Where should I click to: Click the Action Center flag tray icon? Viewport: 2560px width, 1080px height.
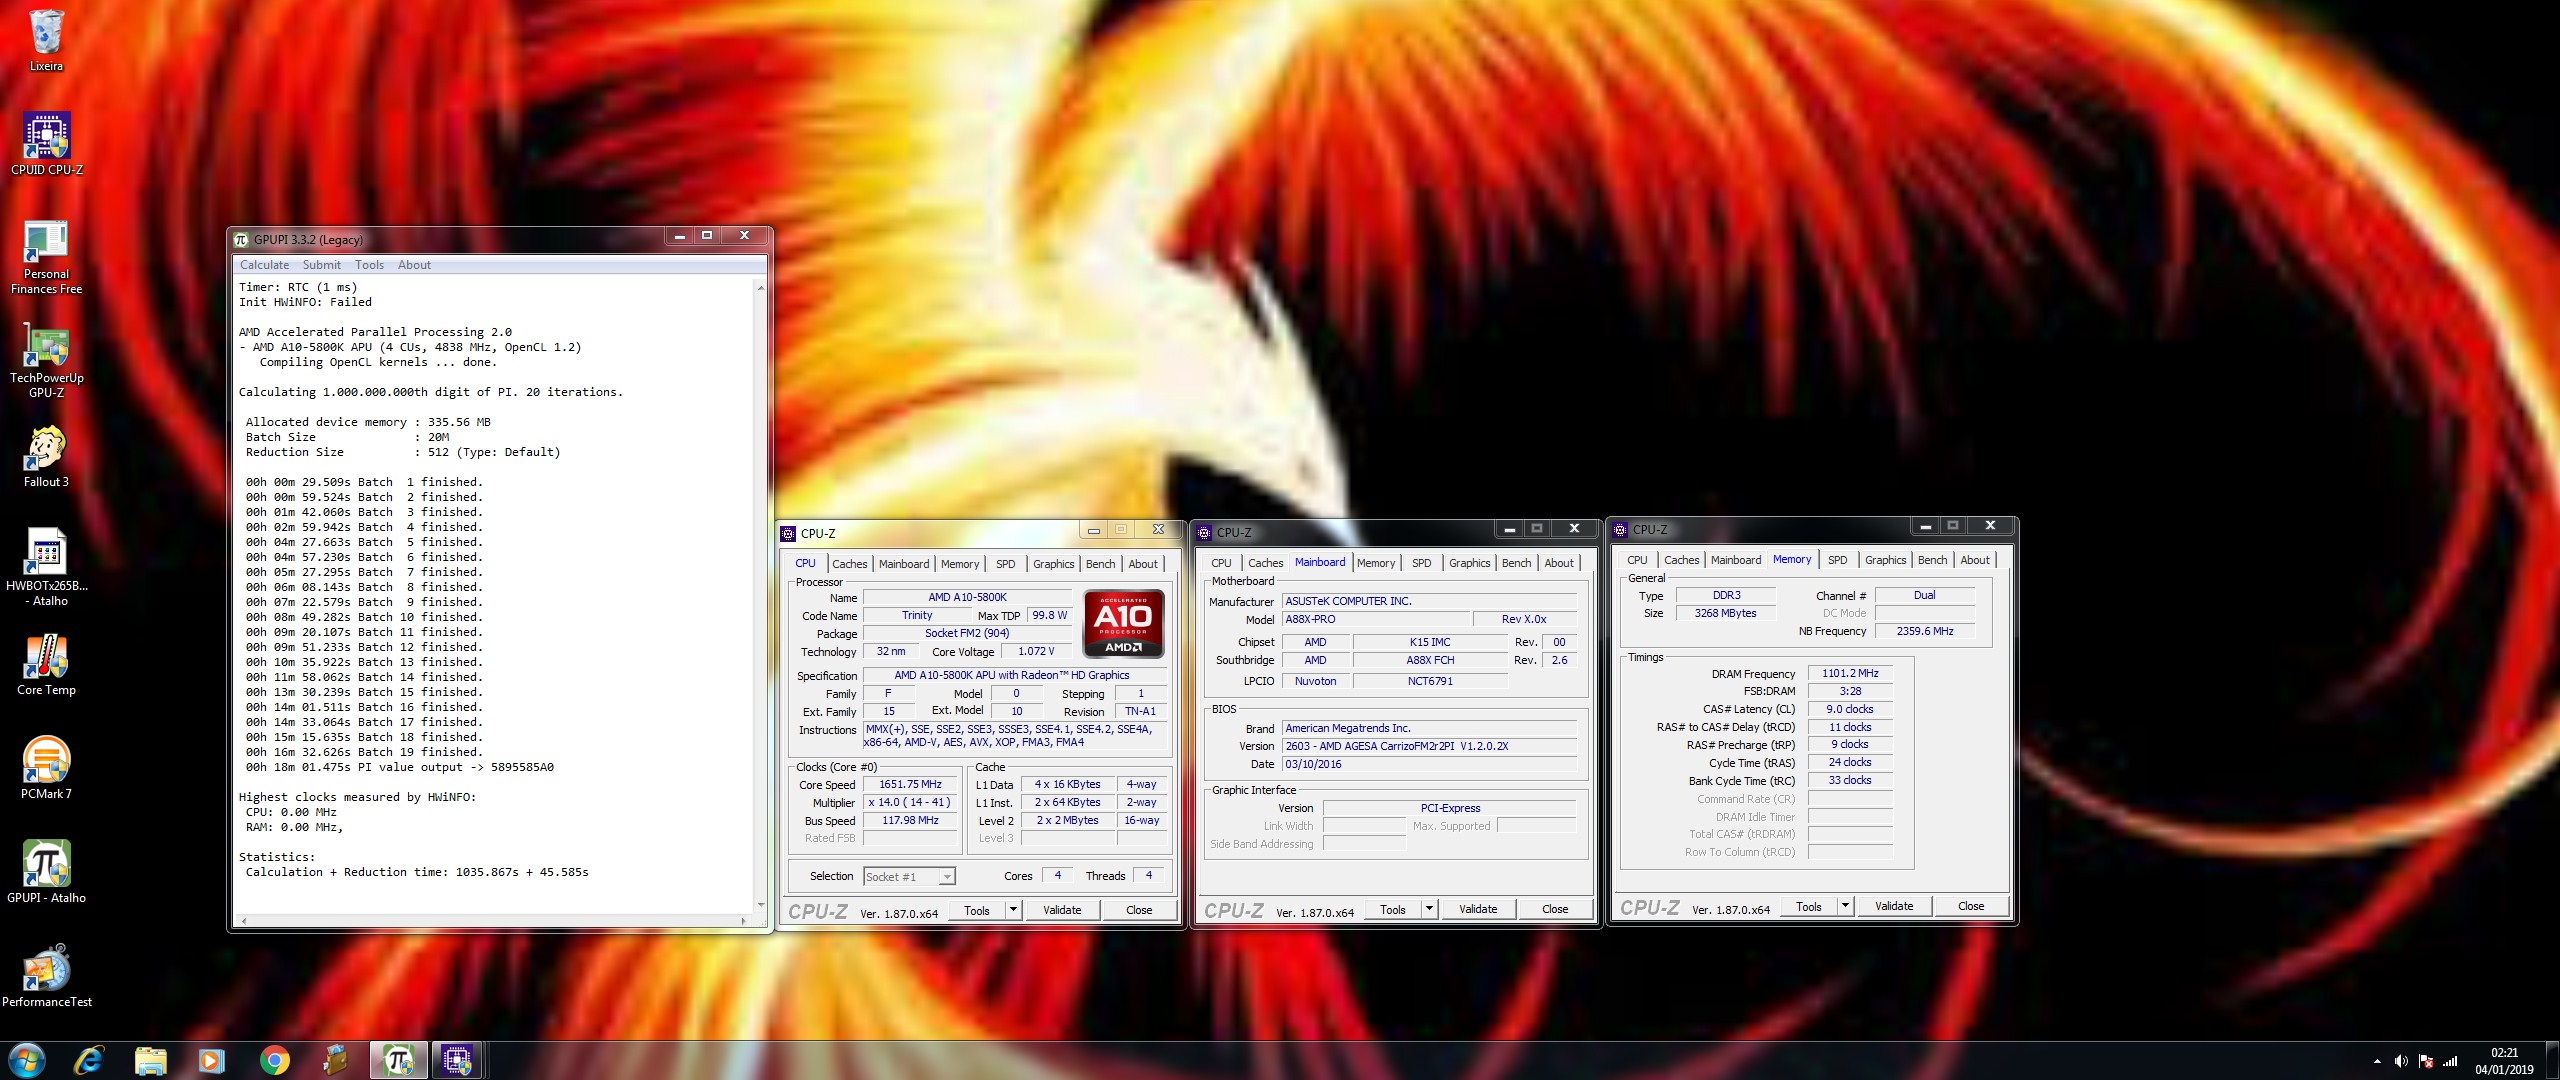(x=2425, y=1061)
